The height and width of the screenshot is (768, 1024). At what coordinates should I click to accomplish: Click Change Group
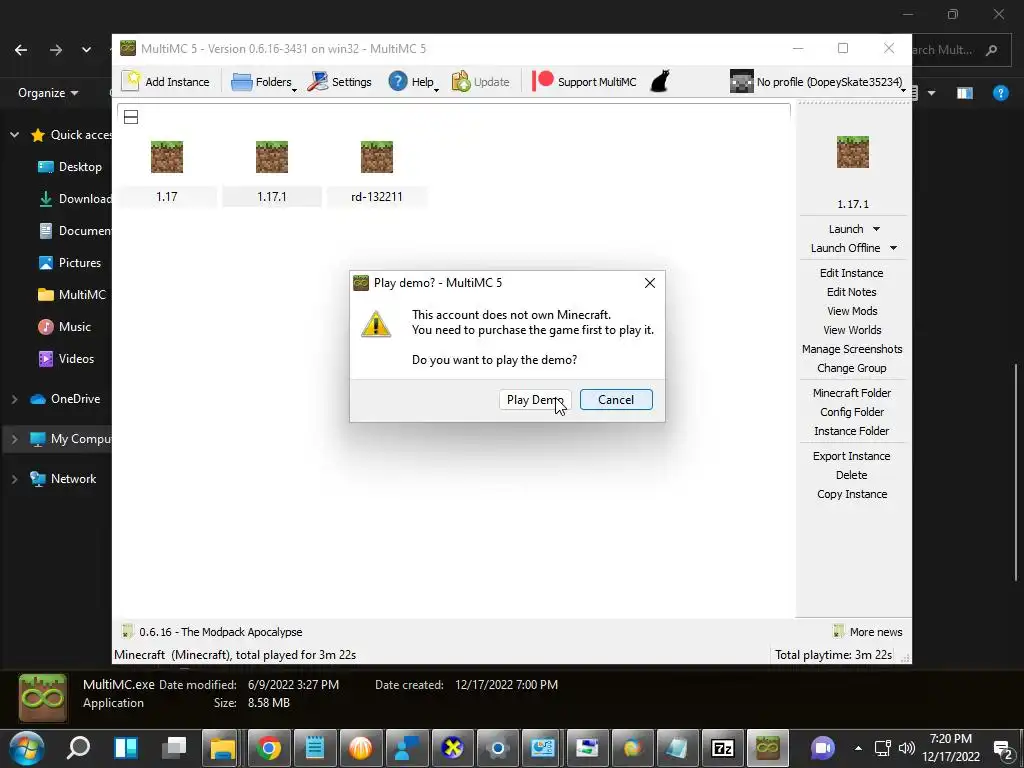click(852, 368)
